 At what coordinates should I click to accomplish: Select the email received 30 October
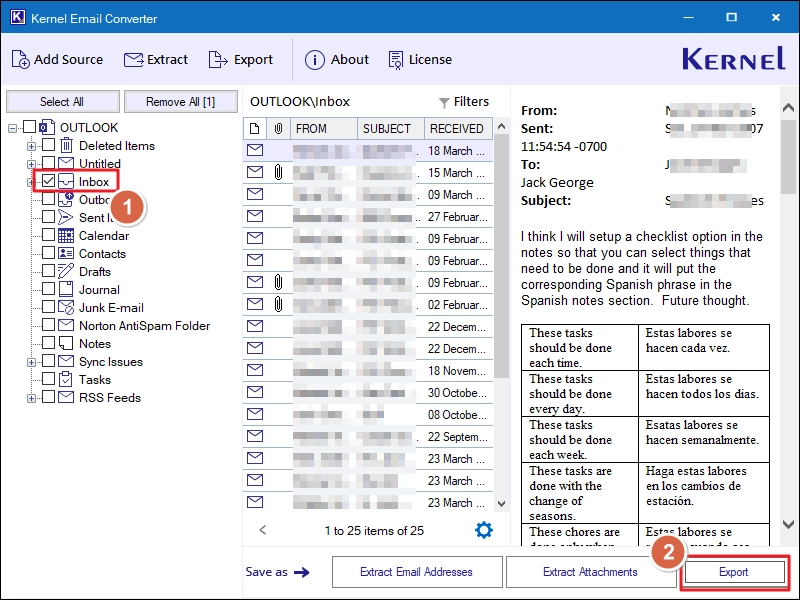click(x=368, y=392)
